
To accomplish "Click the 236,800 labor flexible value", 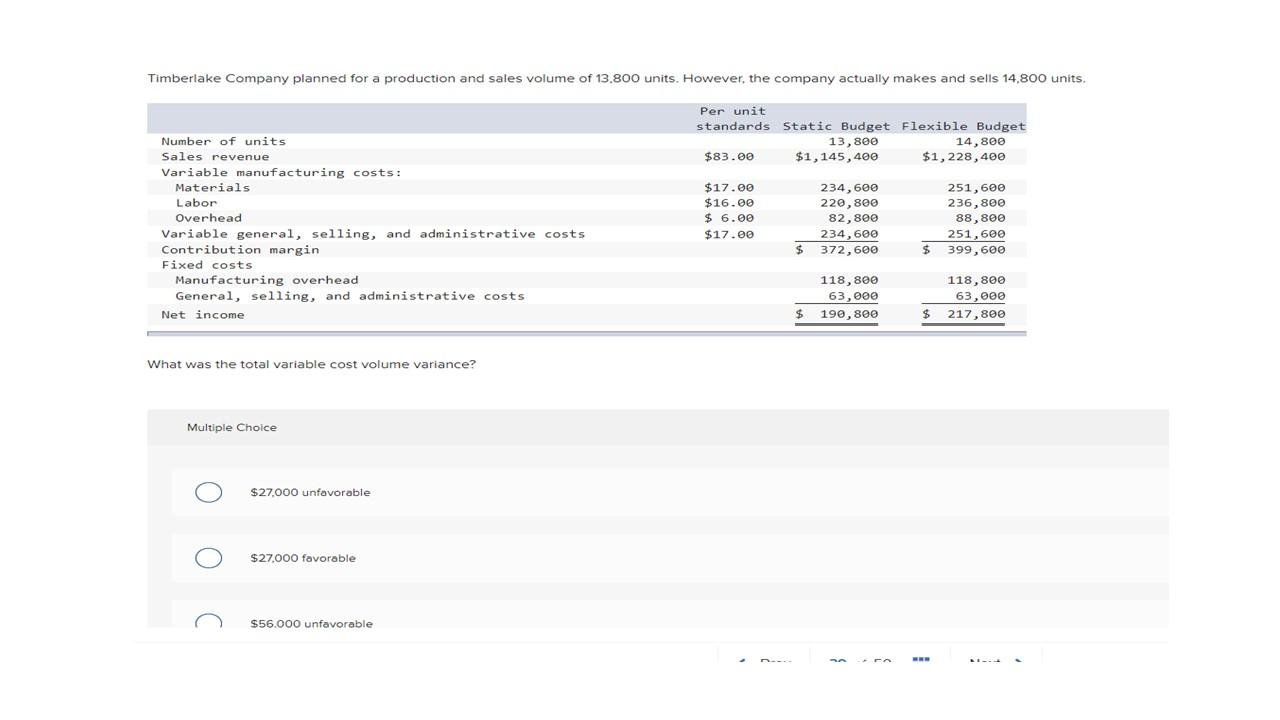I will [x=977, y=203].
